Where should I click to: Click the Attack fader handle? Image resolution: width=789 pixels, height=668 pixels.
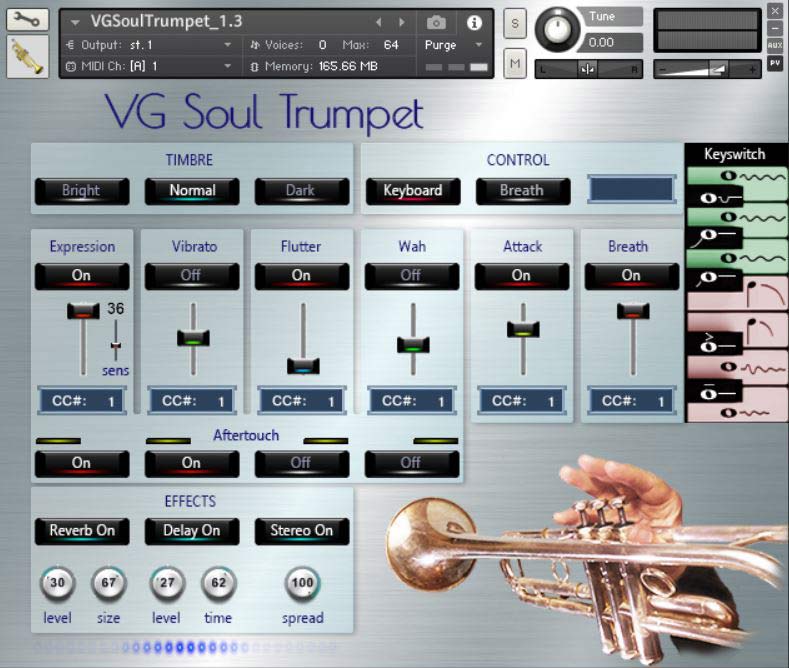(523, 329)
